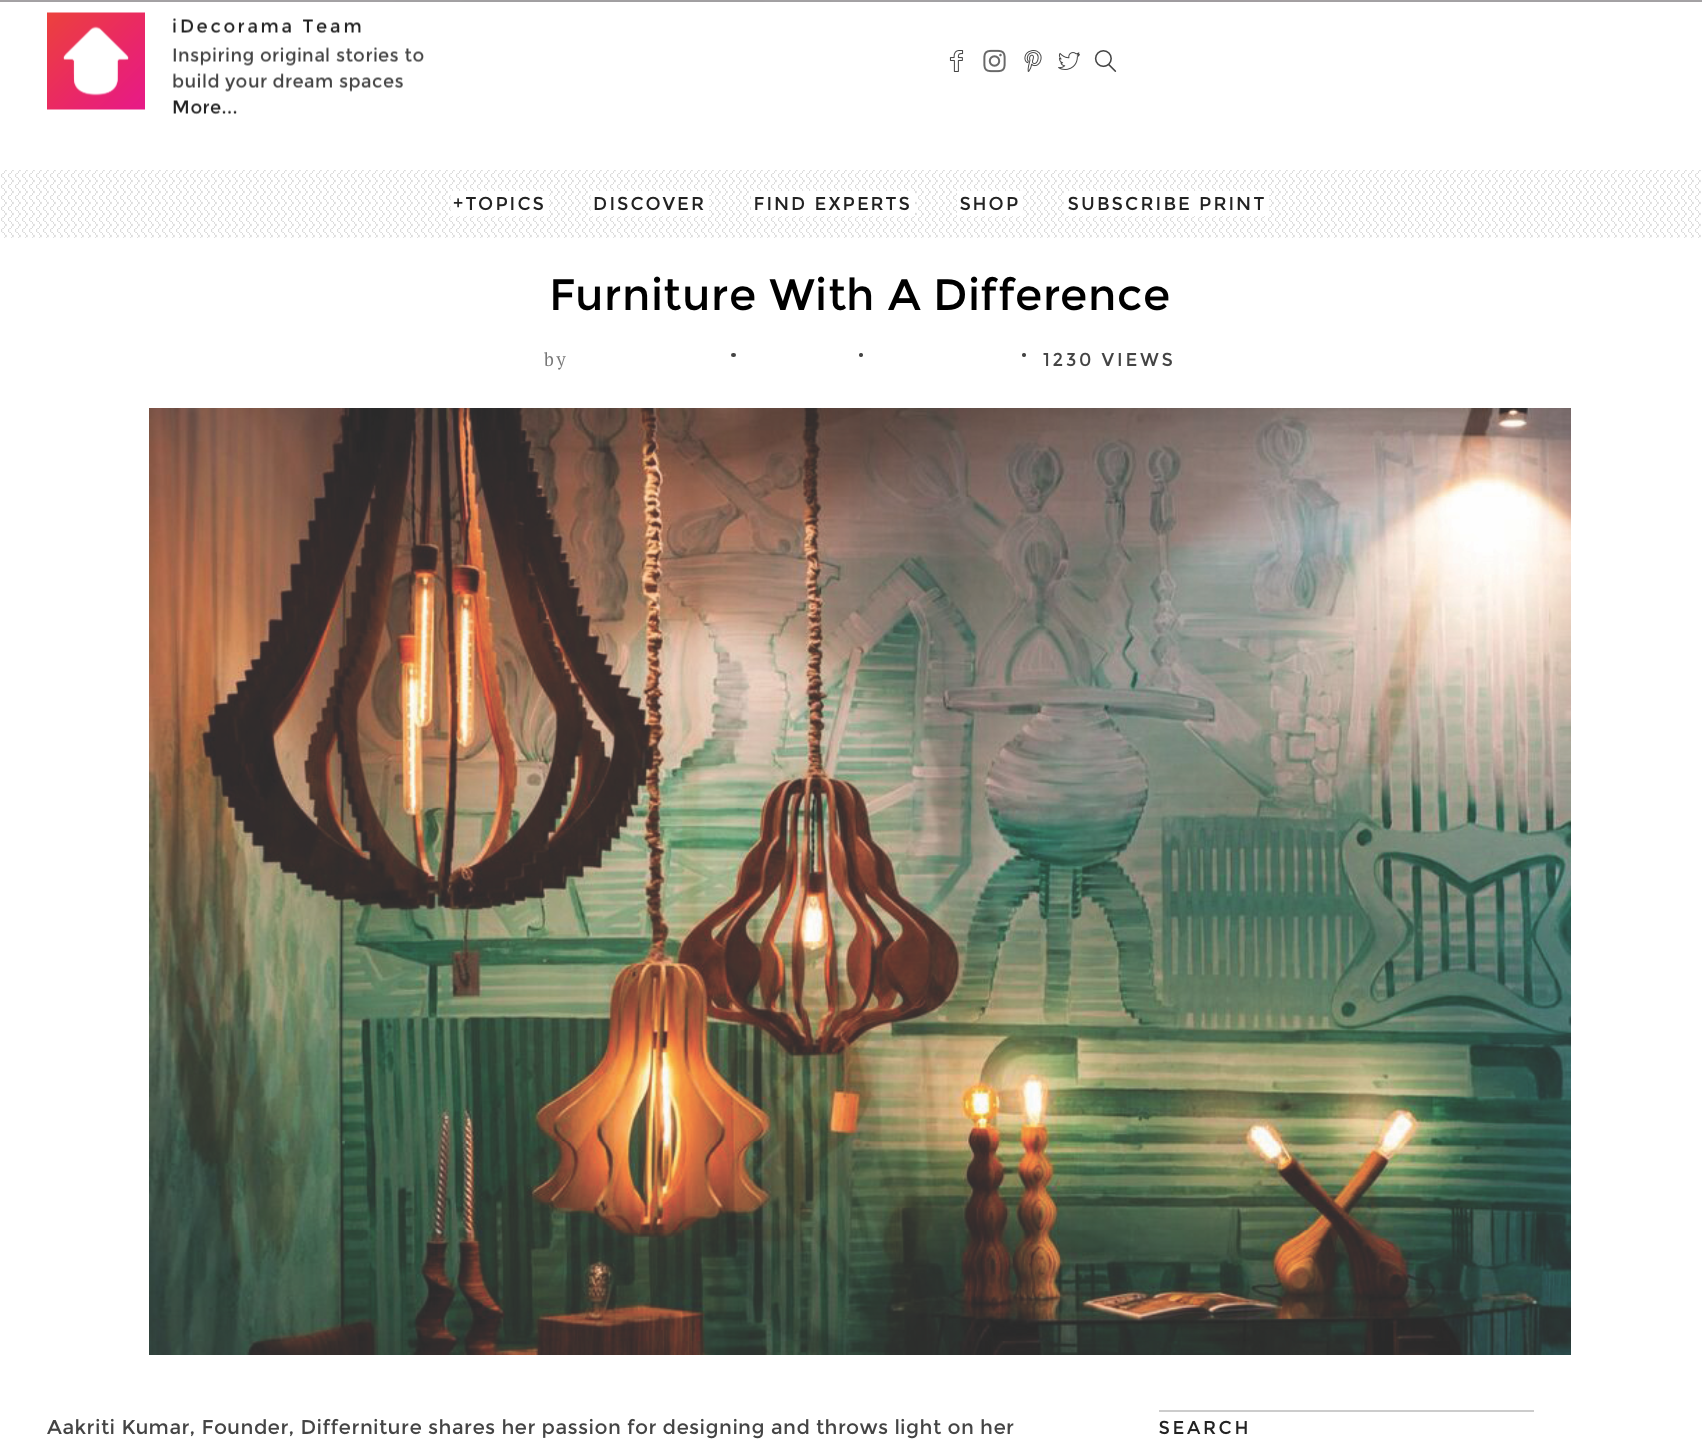Click the magnifying glass search icon

1105,61
